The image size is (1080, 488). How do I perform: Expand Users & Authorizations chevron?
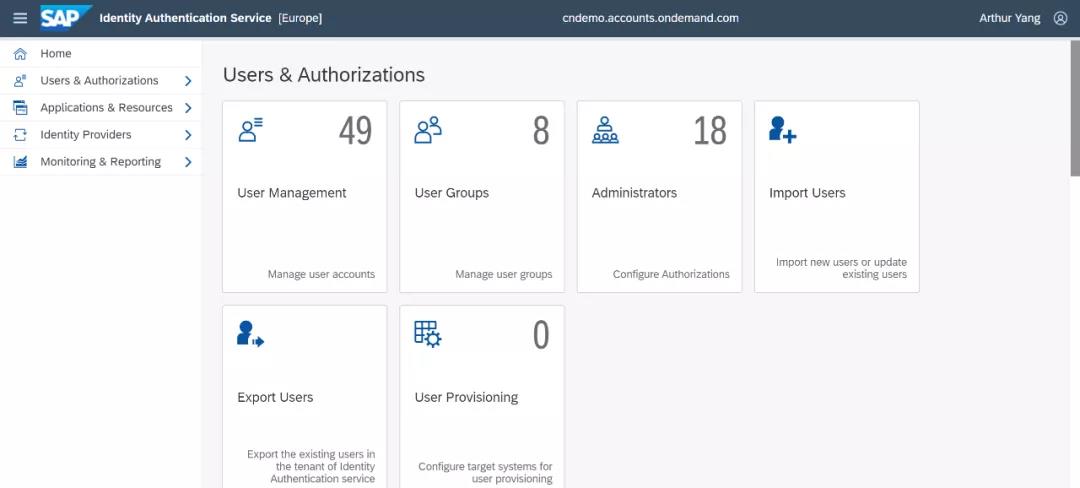(188, 81)
